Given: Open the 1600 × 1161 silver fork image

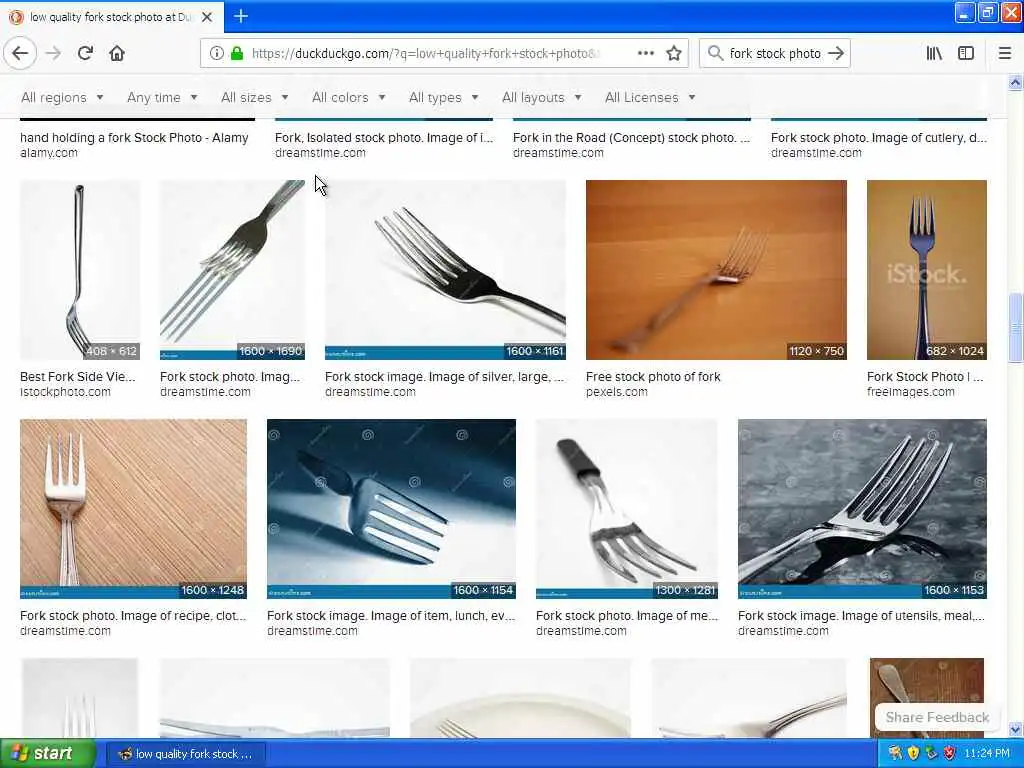Looking at the screenshot, I should click(x=445, y=270).
